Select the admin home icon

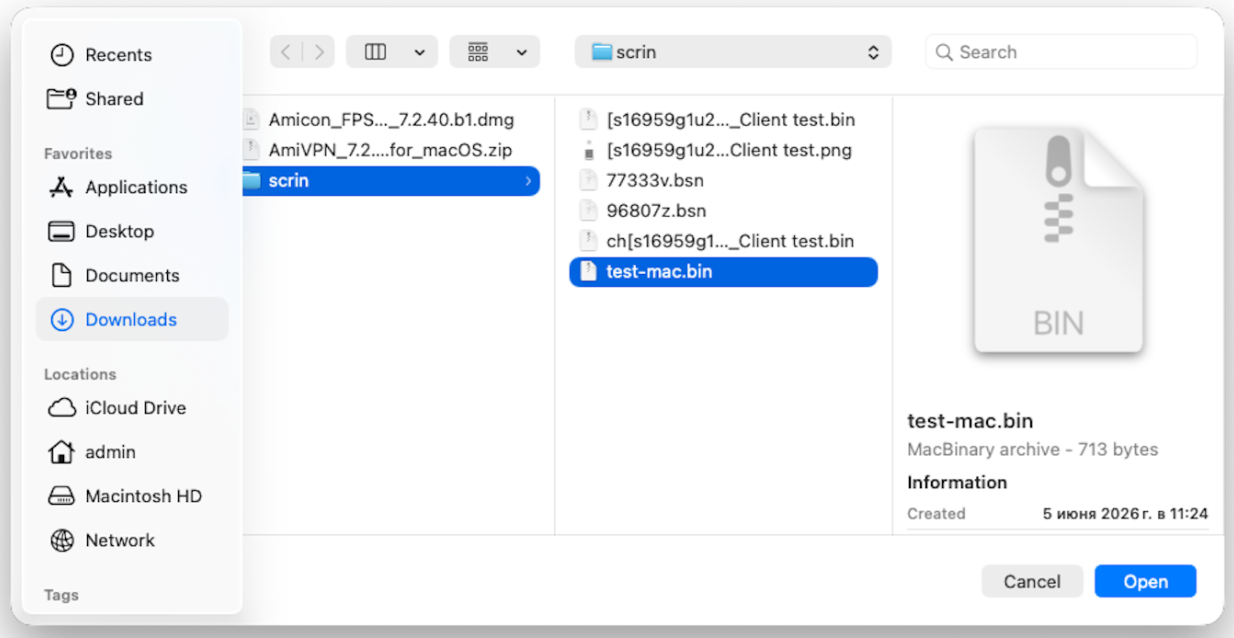coord(62,452)
